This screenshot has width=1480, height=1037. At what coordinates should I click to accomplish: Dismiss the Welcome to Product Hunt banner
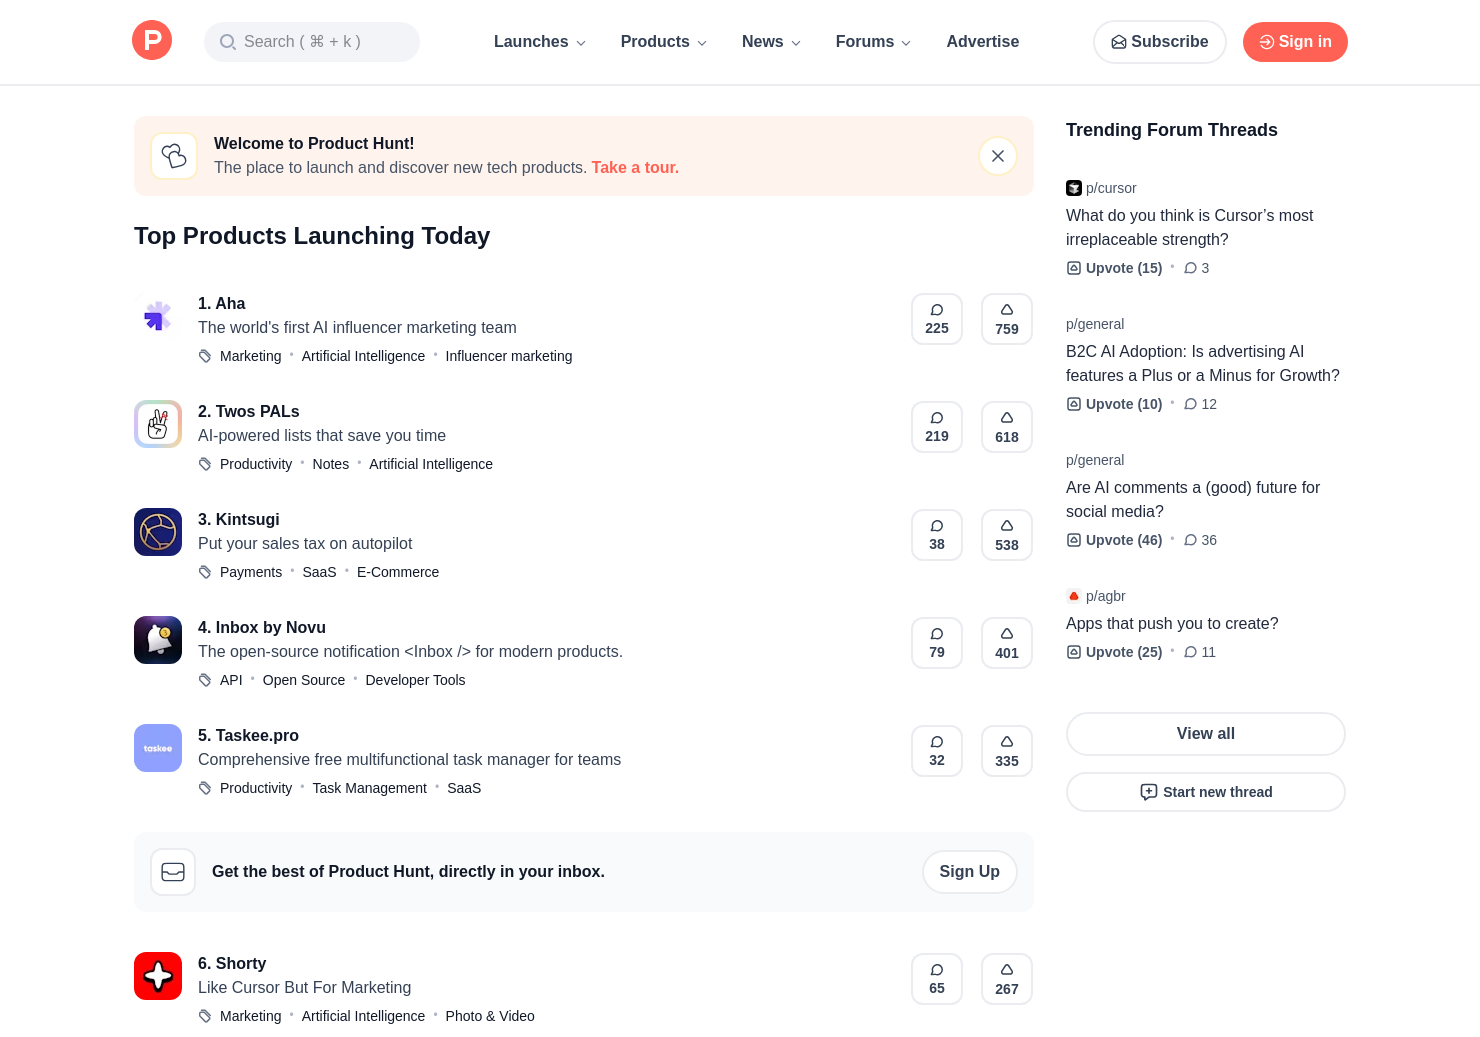click(997, 156)
